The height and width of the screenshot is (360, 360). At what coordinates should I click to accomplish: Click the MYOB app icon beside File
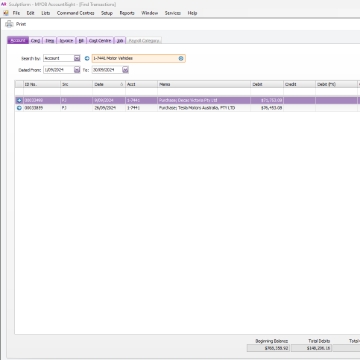[6, 13]
